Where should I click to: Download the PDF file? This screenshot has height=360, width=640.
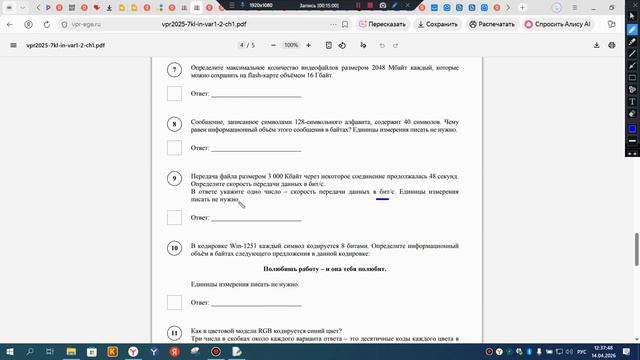point(597,45)
